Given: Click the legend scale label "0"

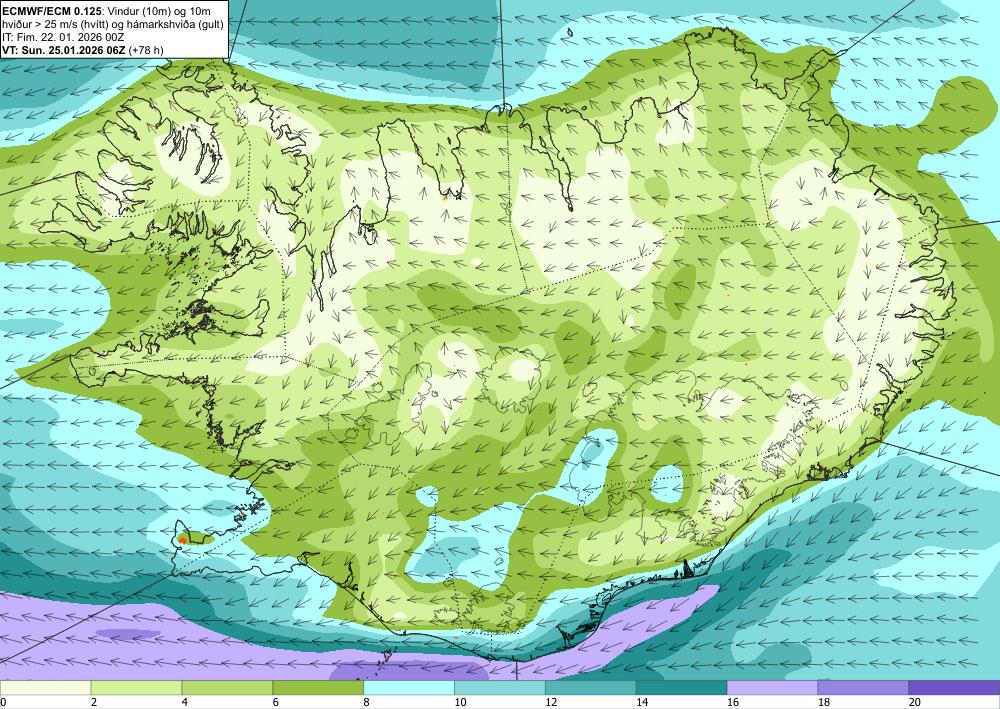Looking at the screenshot, I should (x=3, y=702).
